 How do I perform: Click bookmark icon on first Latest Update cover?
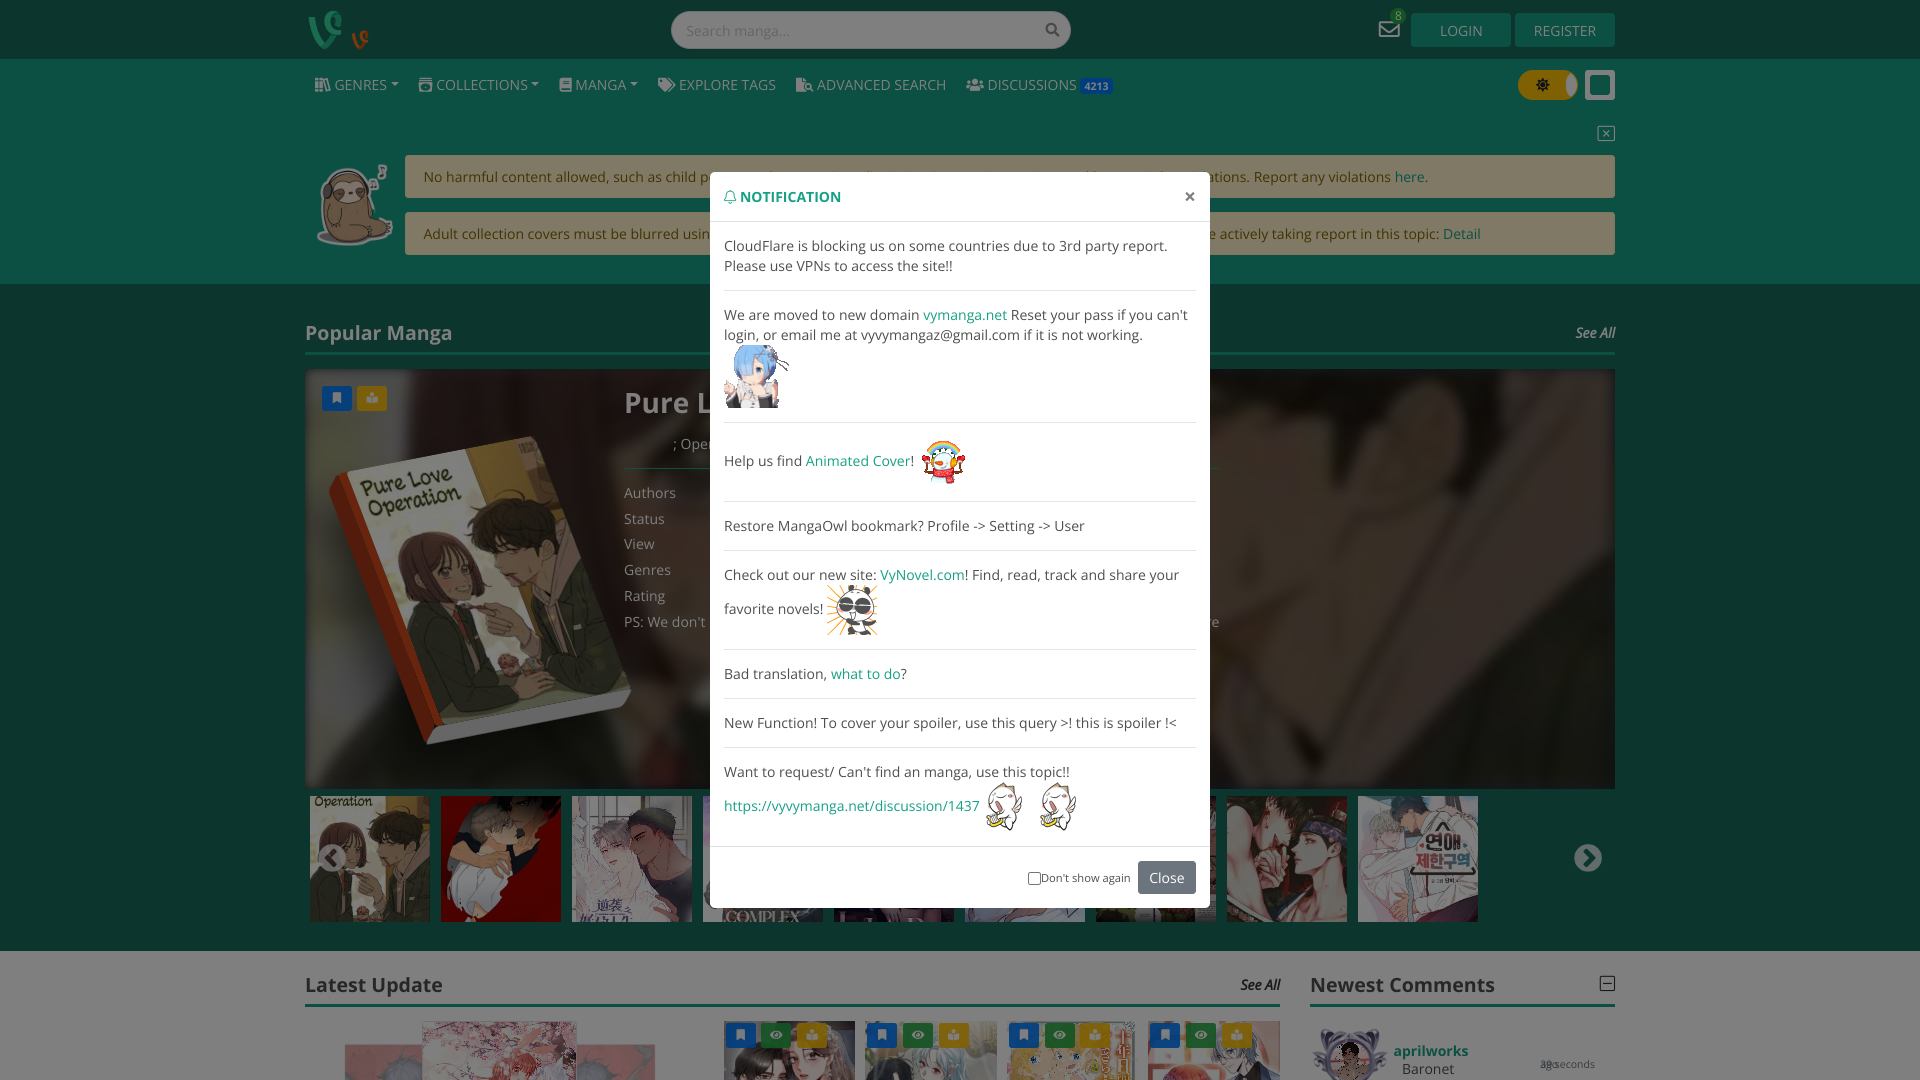coord(741,1035)
